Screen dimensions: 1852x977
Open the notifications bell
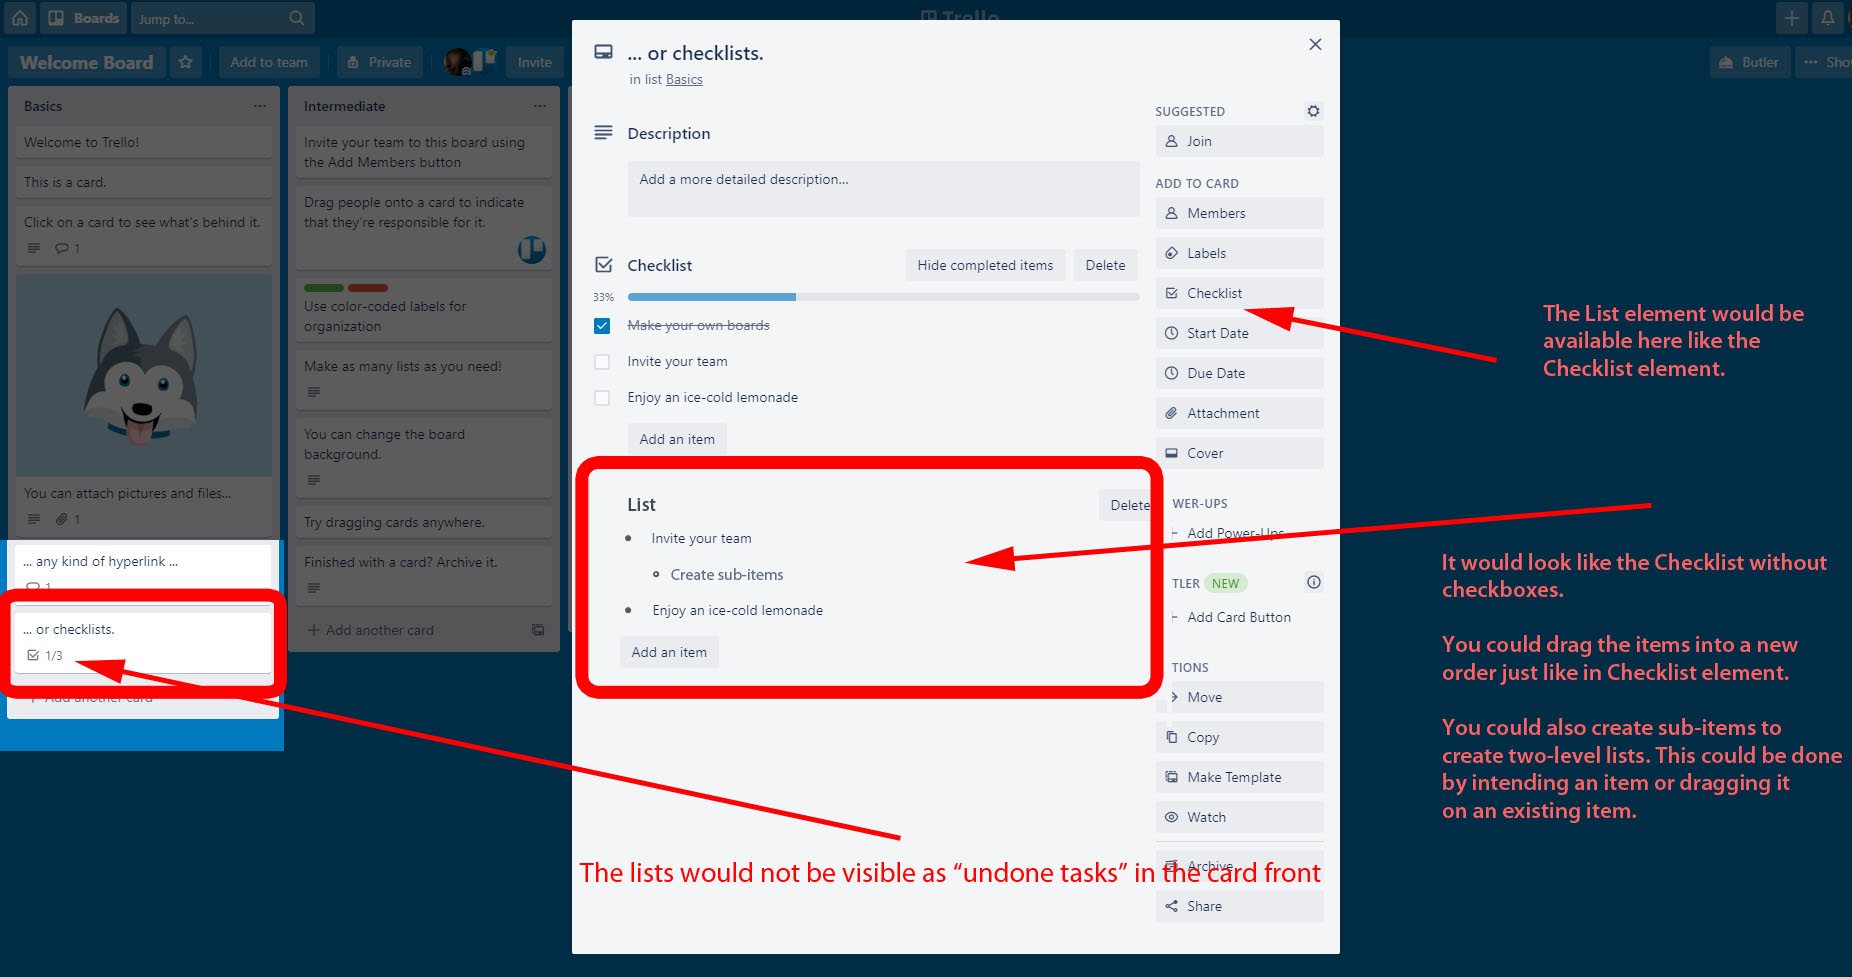(1827, 18)
